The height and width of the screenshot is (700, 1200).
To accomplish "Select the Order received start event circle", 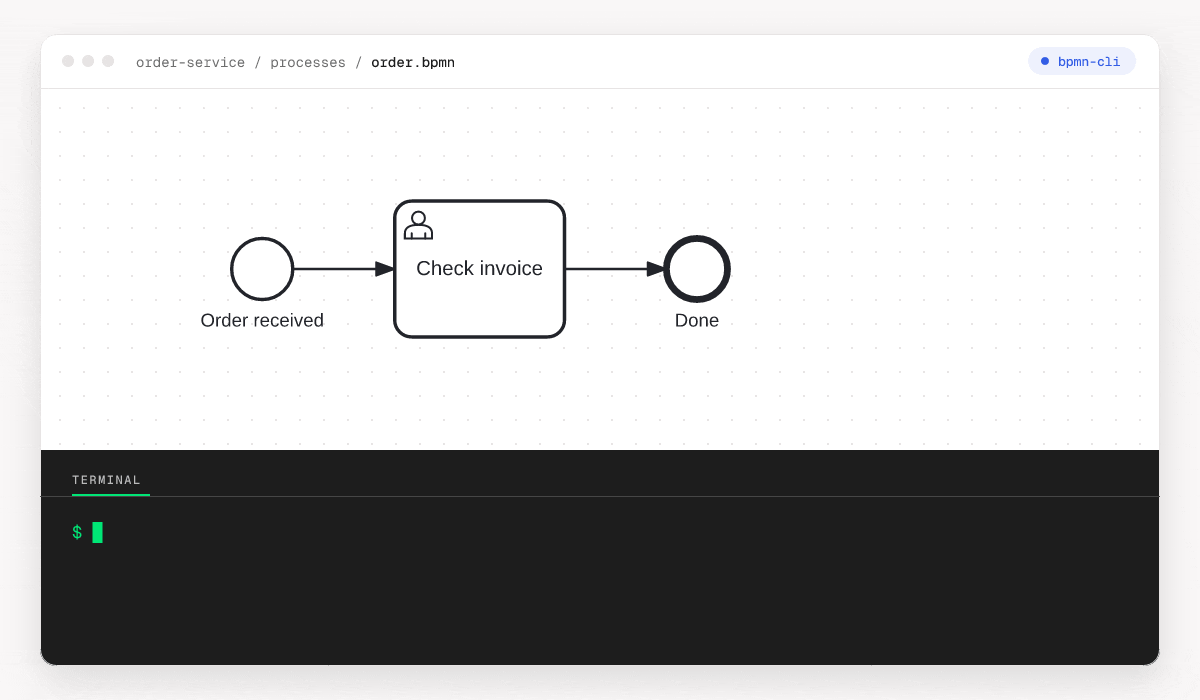I will [262, 269].
